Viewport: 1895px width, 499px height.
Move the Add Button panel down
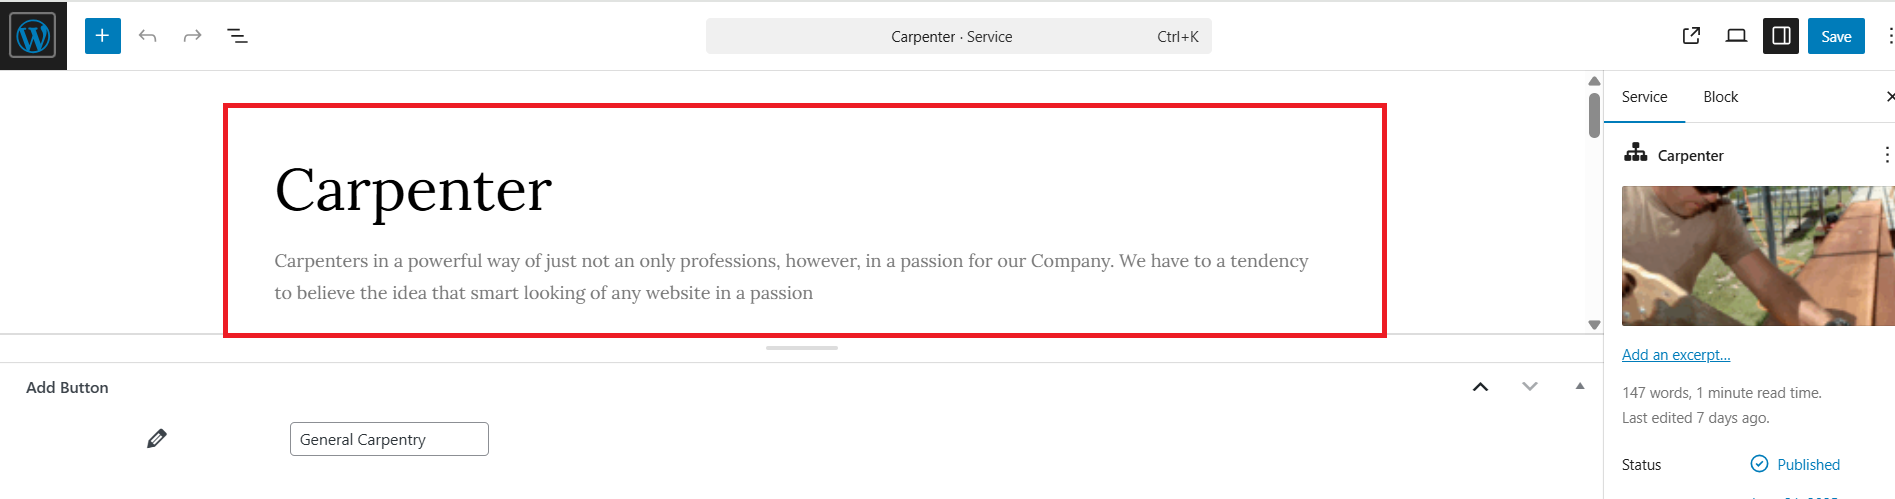pyautogui.click(x=1529, y=387)
